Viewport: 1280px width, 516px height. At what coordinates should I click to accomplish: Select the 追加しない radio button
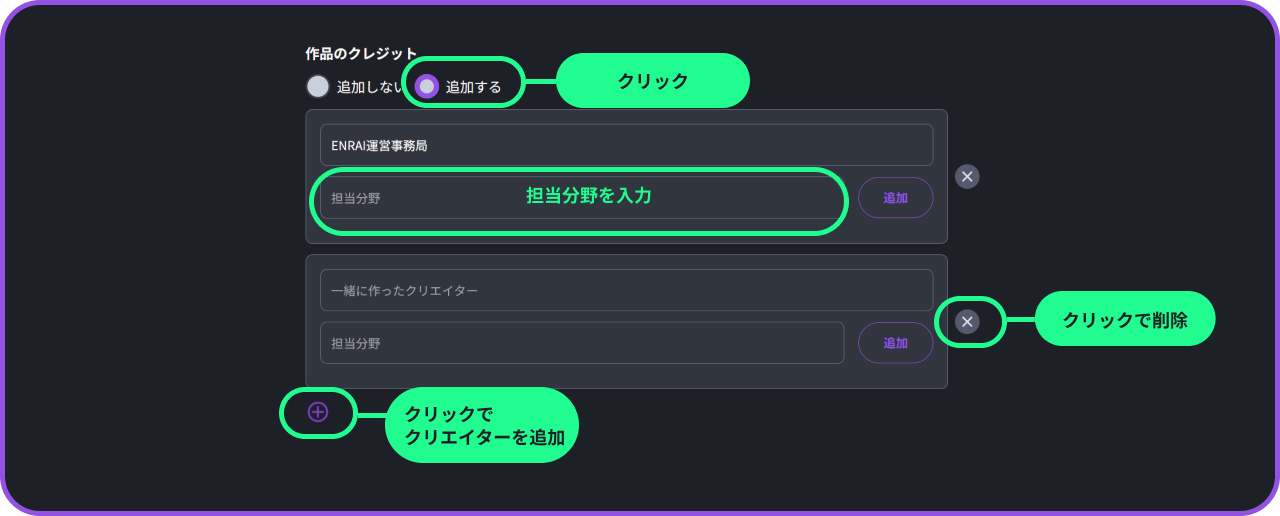click(x=318, y=86)
